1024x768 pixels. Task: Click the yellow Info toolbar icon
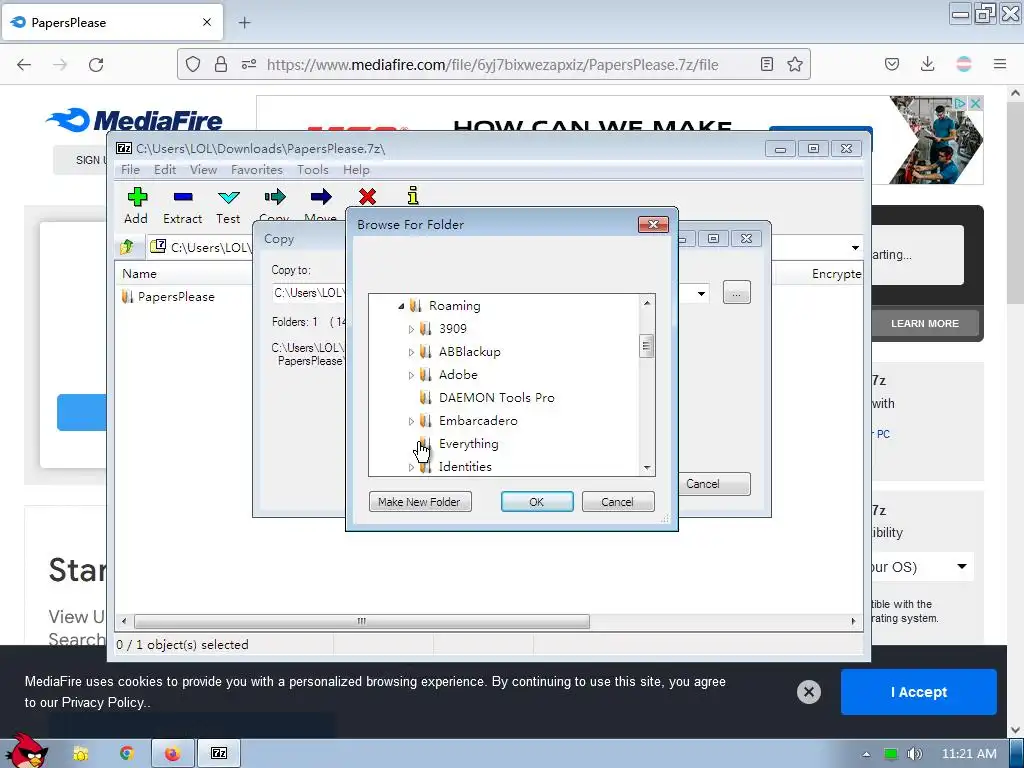pos(413,195)
